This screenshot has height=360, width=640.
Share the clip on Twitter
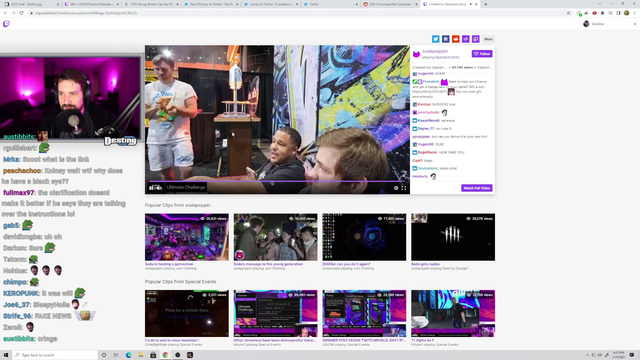[436, 39]
